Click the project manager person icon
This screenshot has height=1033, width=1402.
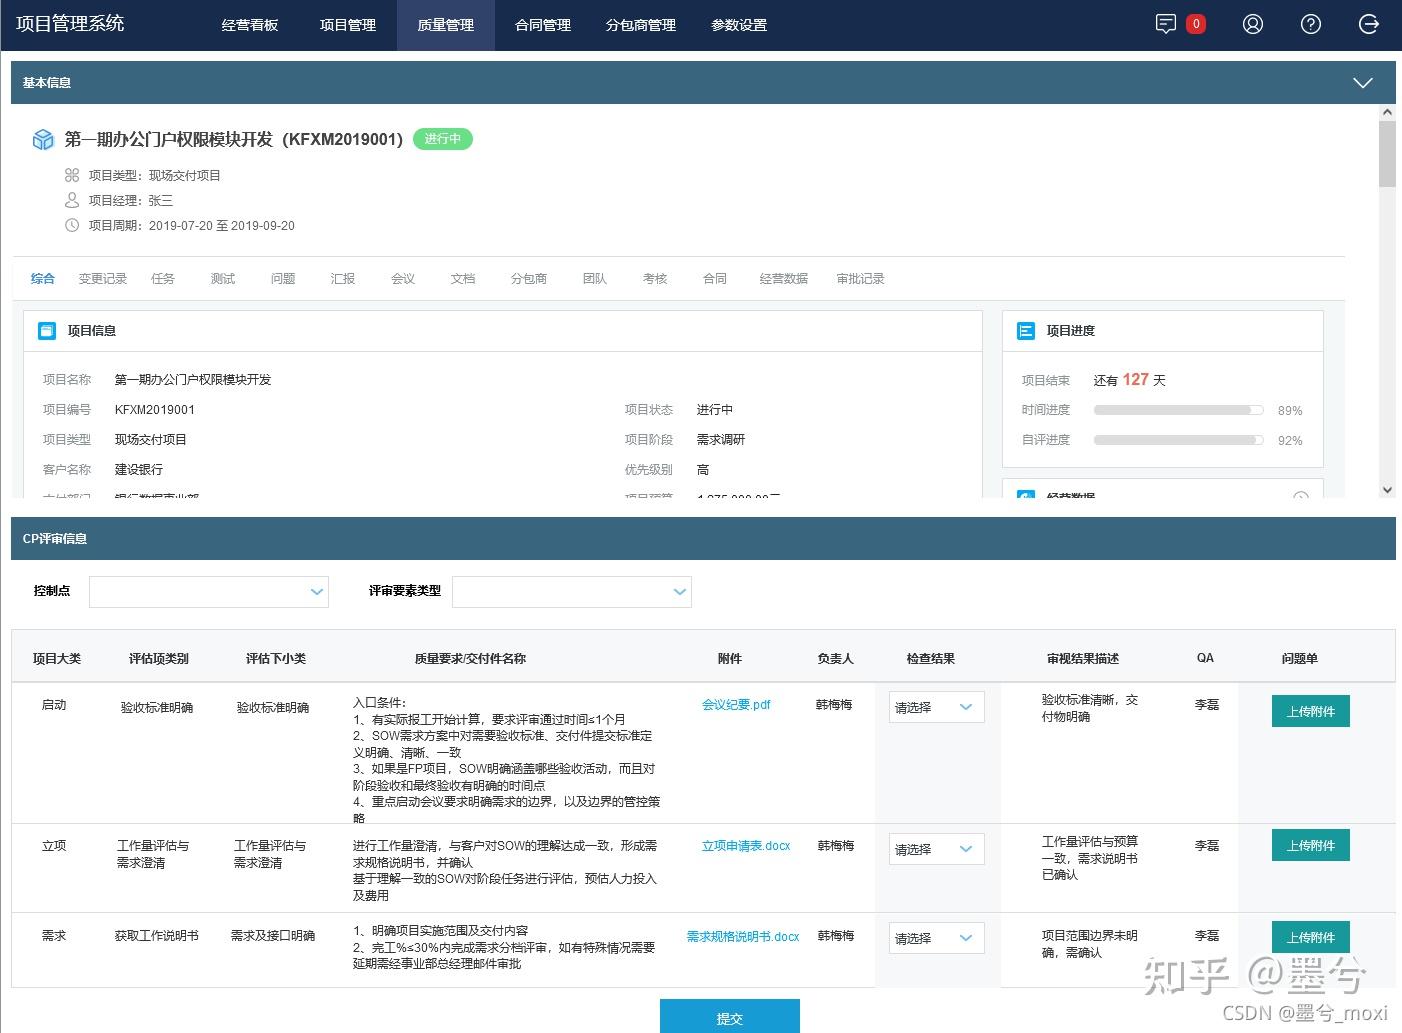(72, 200)
